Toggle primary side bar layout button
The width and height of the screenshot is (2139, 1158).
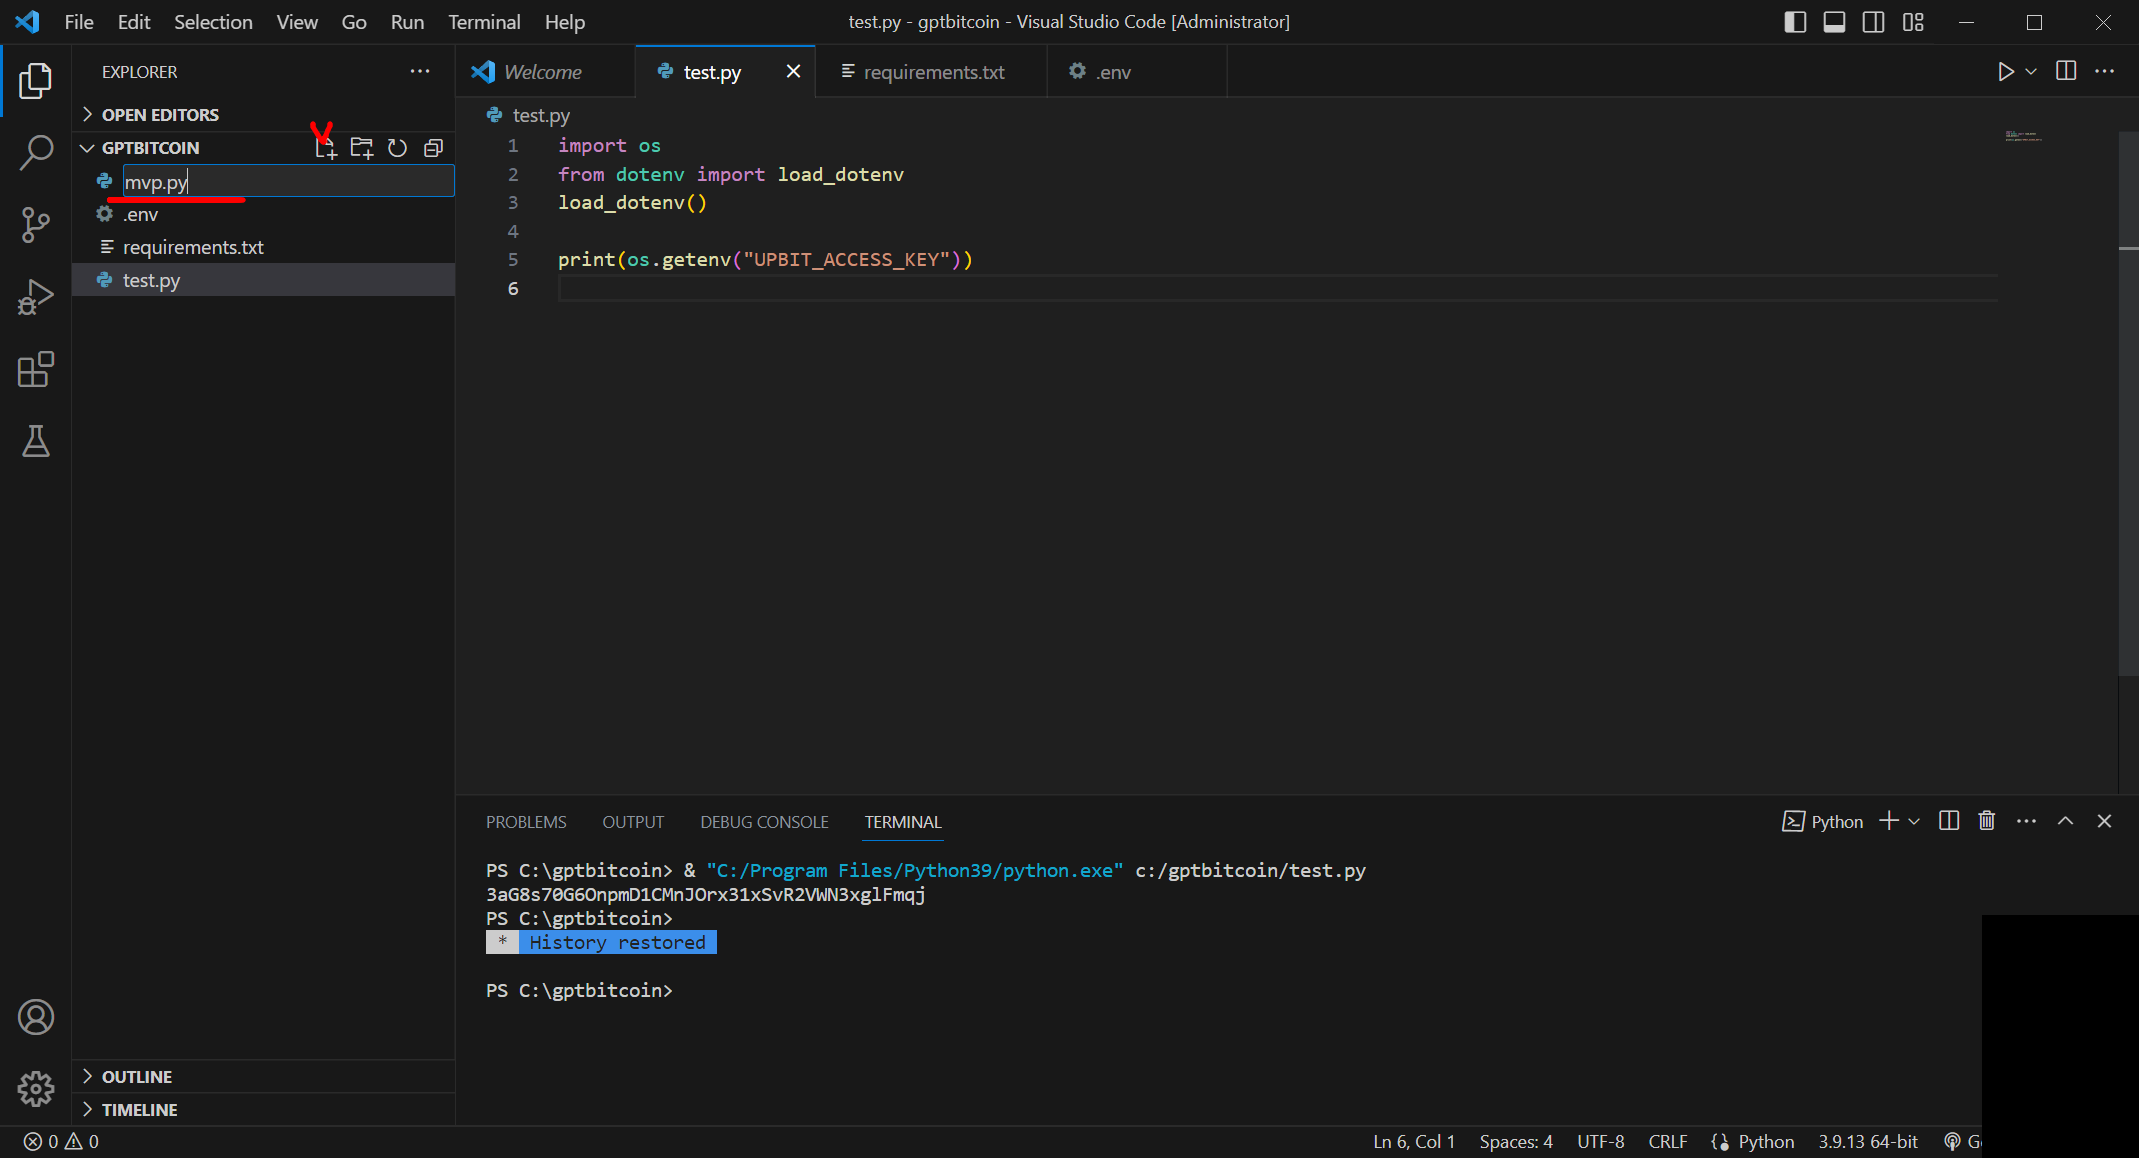1795,22
